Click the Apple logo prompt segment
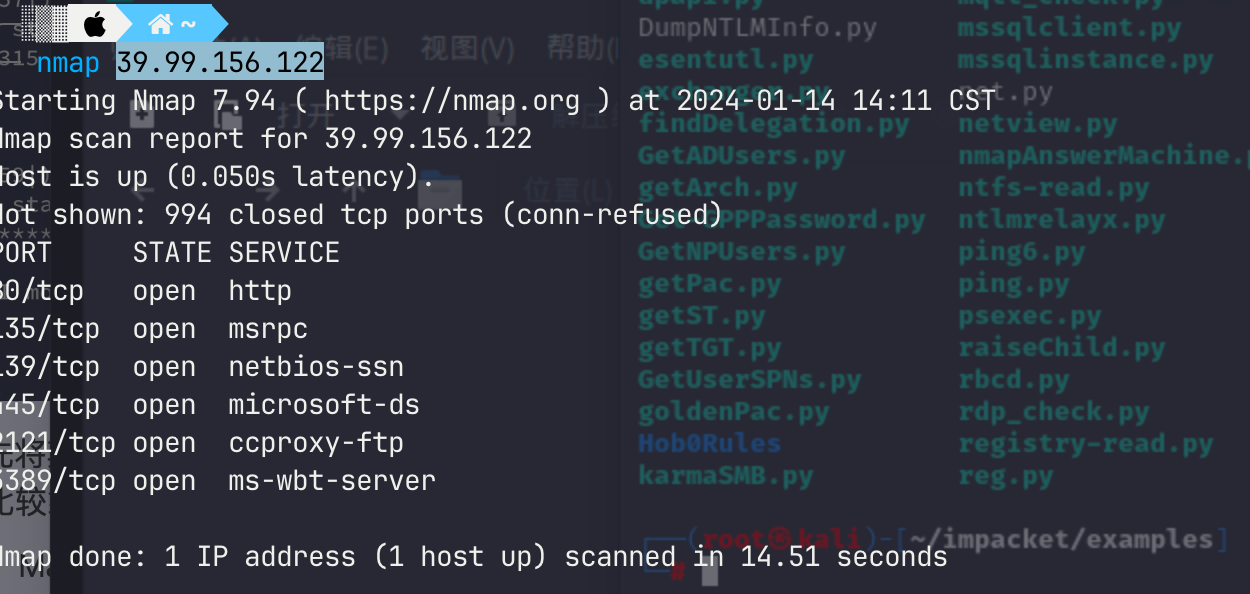 pyautogui.click(x=95, y=22)
